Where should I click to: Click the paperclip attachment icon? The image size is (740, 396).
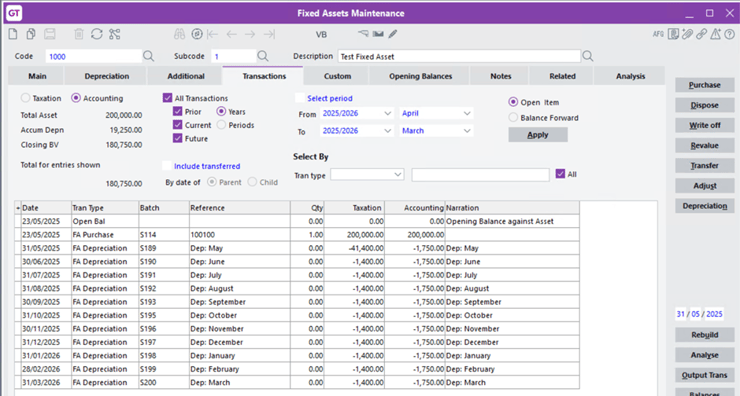point(687,34)
